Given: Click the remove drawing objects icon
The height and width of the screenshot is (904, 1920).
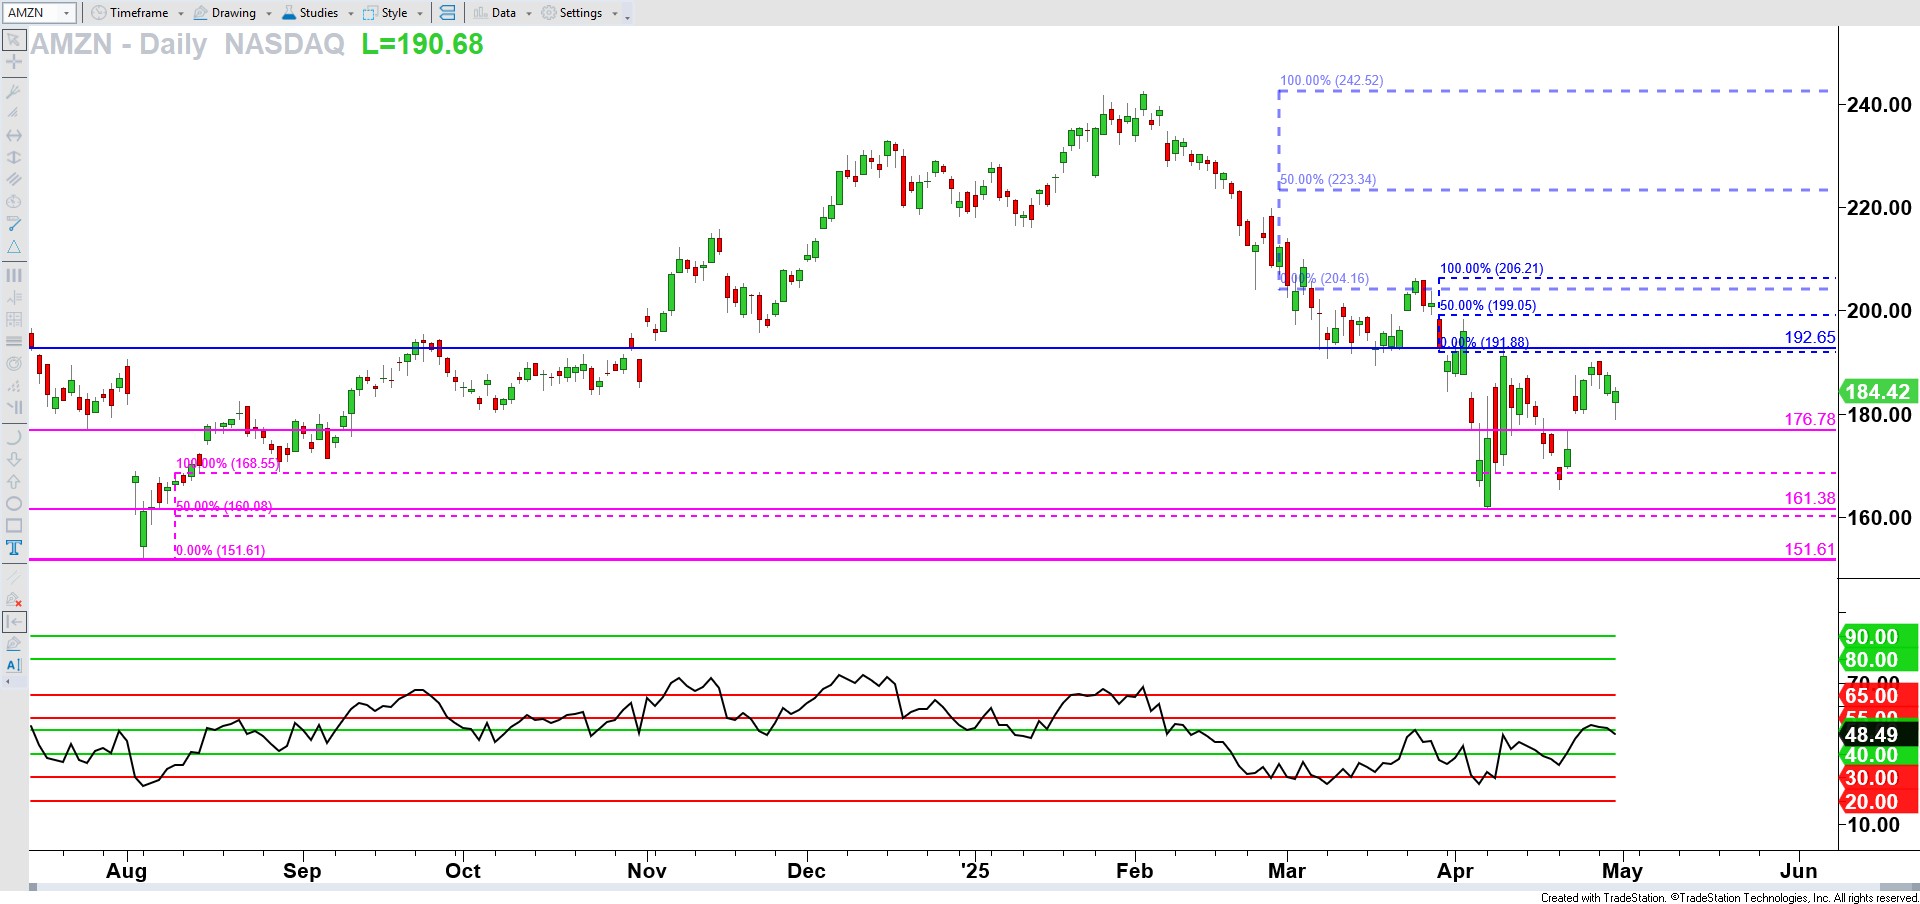Looking at the screenshot, I should click(14, 599).
